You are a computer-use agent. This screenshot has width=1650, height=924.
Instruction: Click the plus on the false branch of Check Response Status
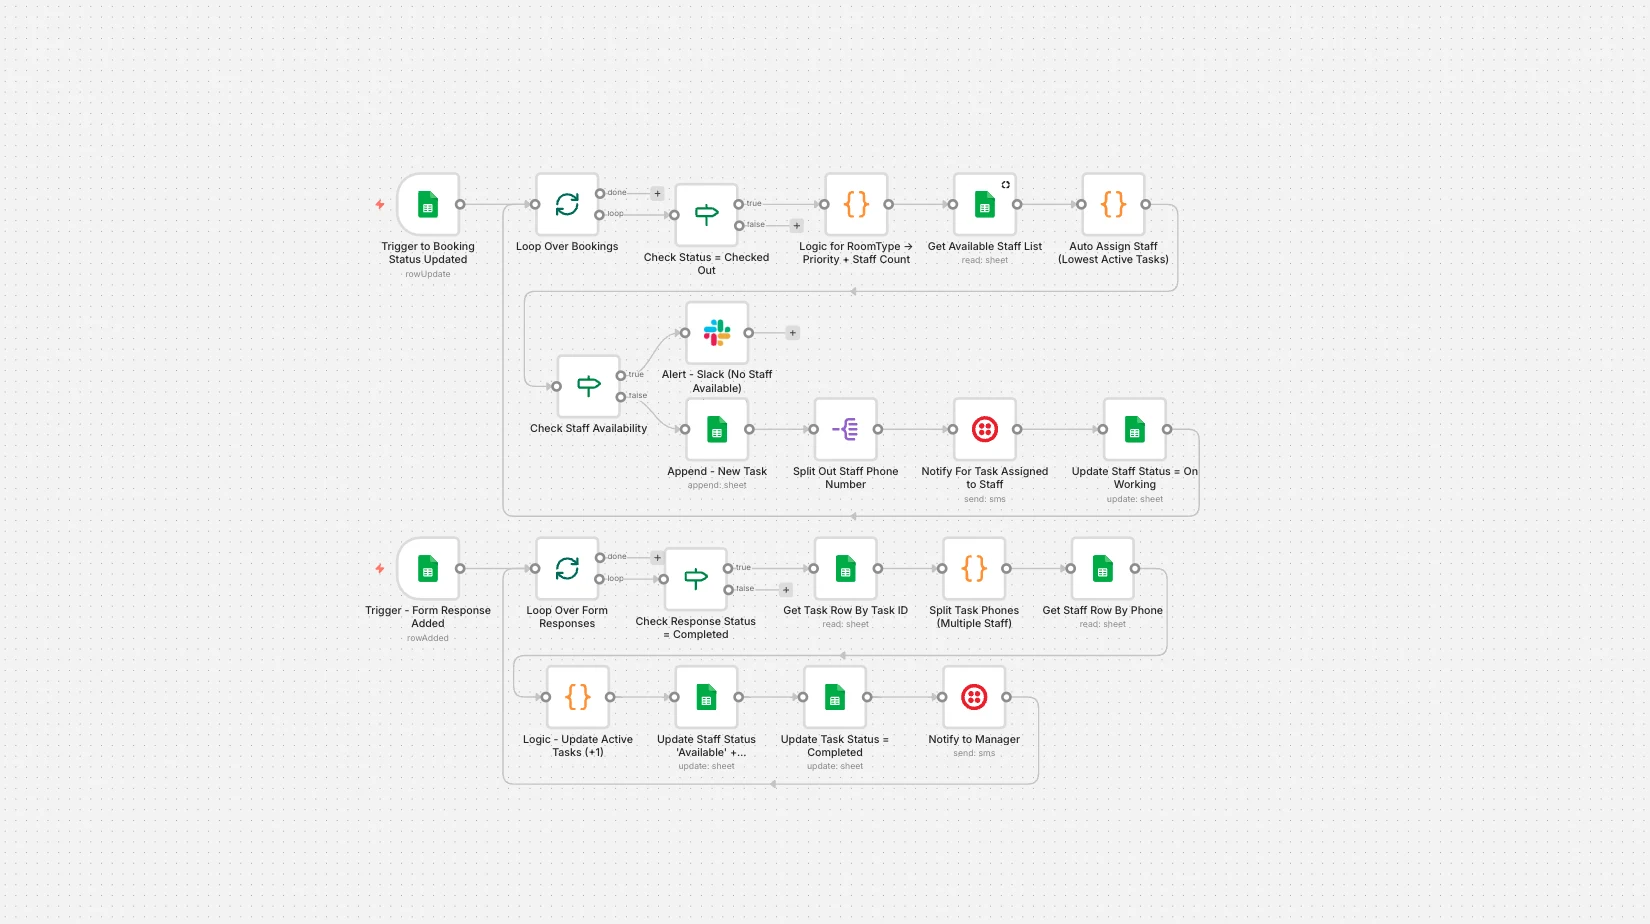(x=786, y=589)
